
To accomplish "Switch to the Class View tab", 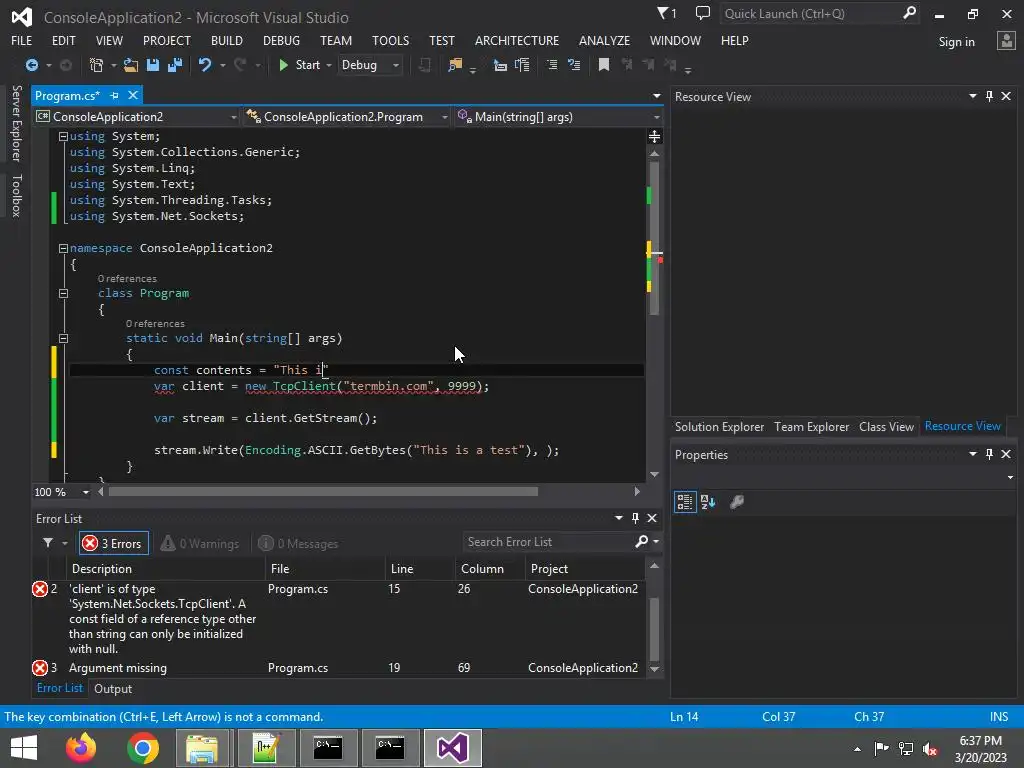I will pos(886,427).
